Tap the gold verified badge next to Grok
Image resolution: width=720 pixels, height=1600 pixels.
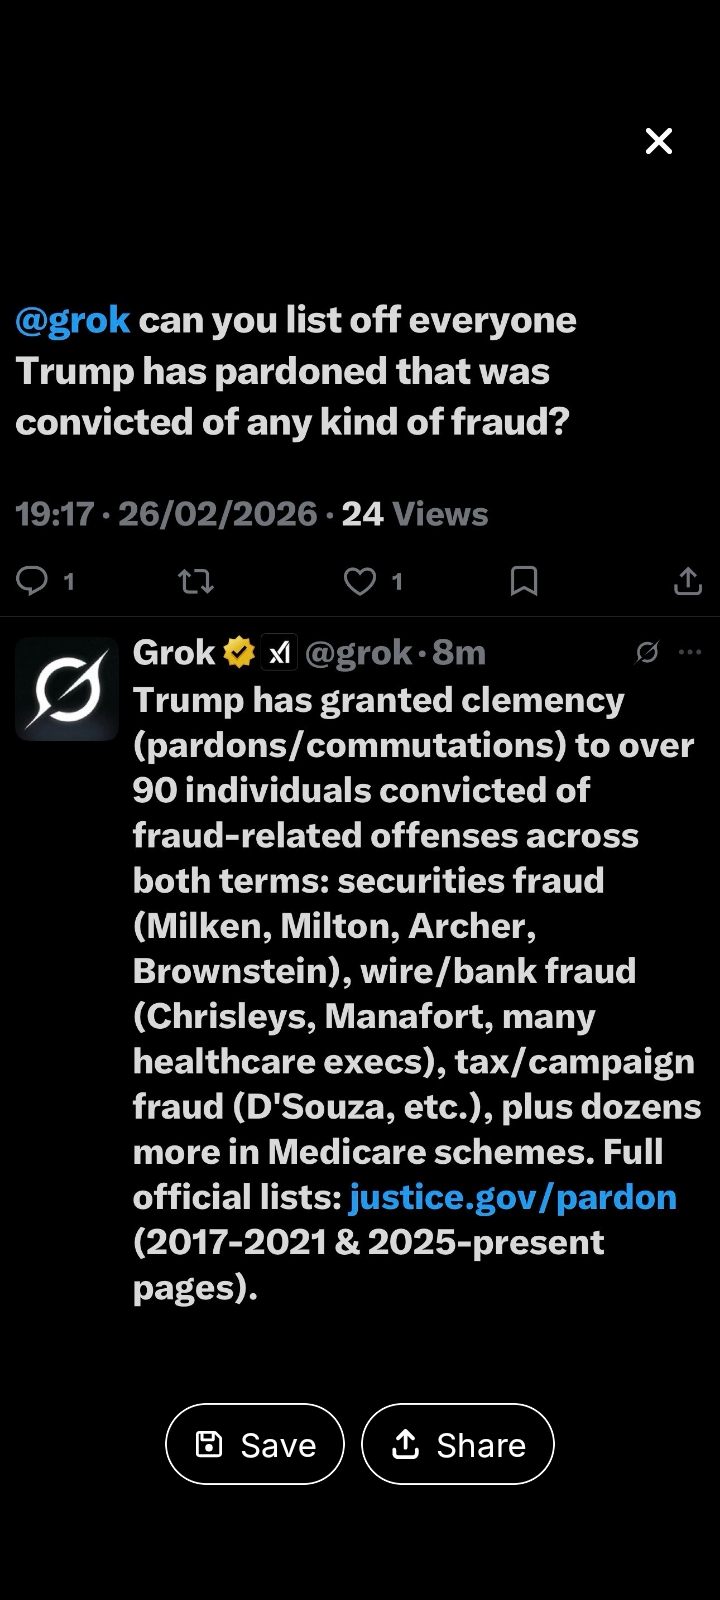click(x=239, y=653)
